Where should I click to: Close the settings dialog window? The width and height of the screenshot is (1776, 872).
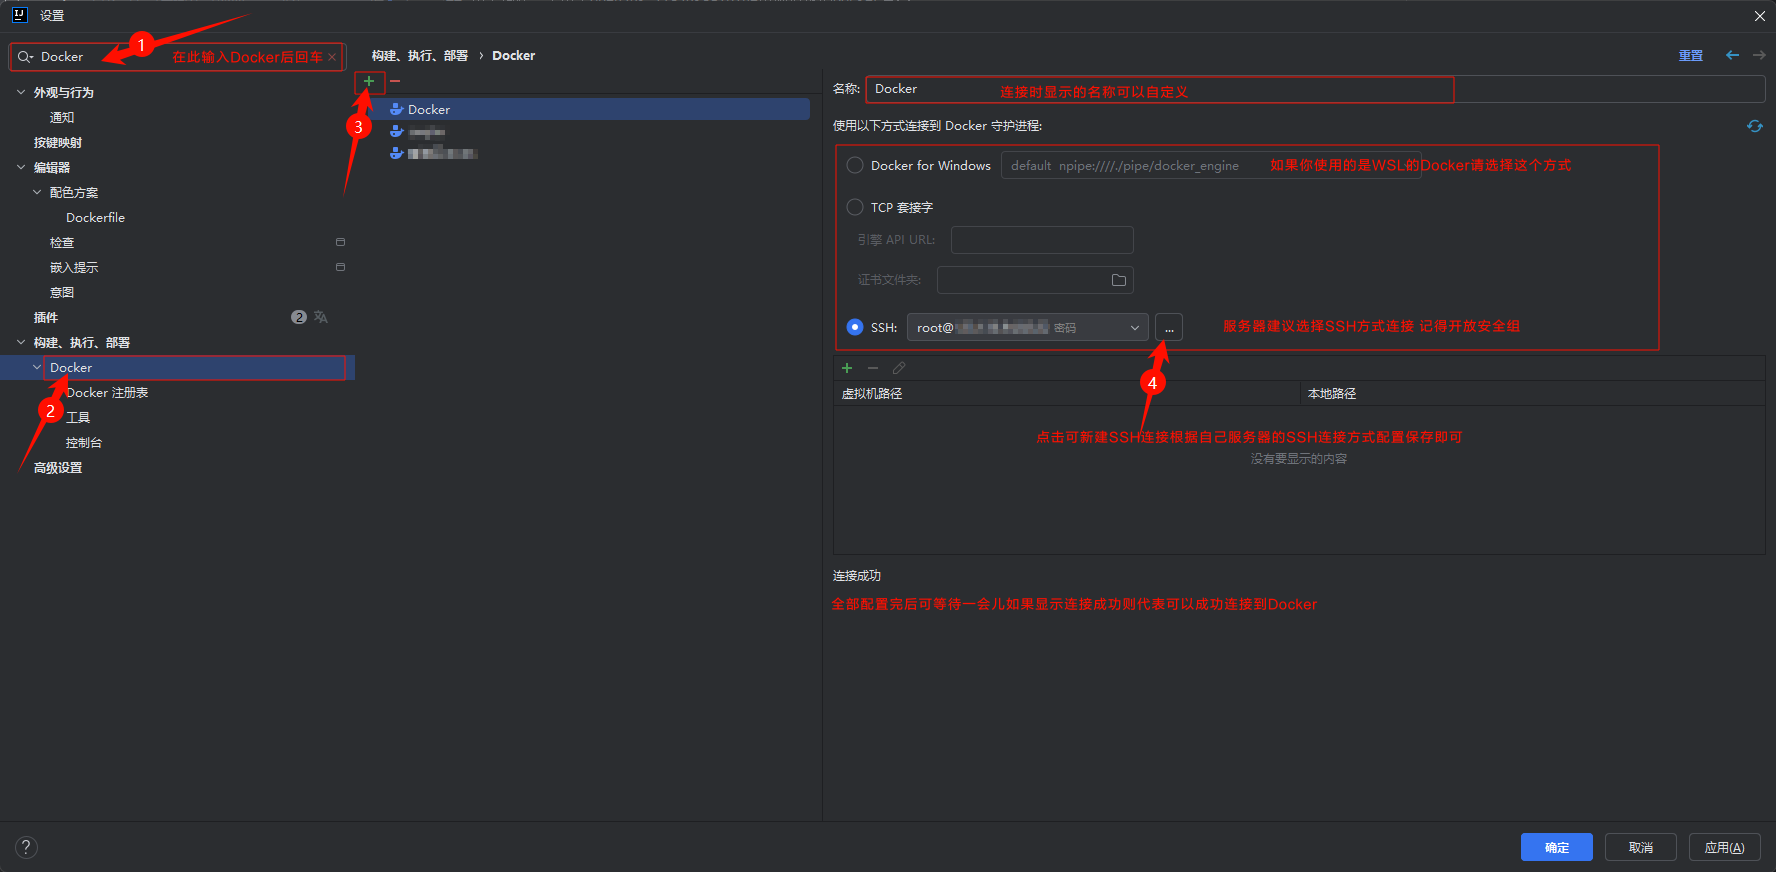(x=1760, y=15)
